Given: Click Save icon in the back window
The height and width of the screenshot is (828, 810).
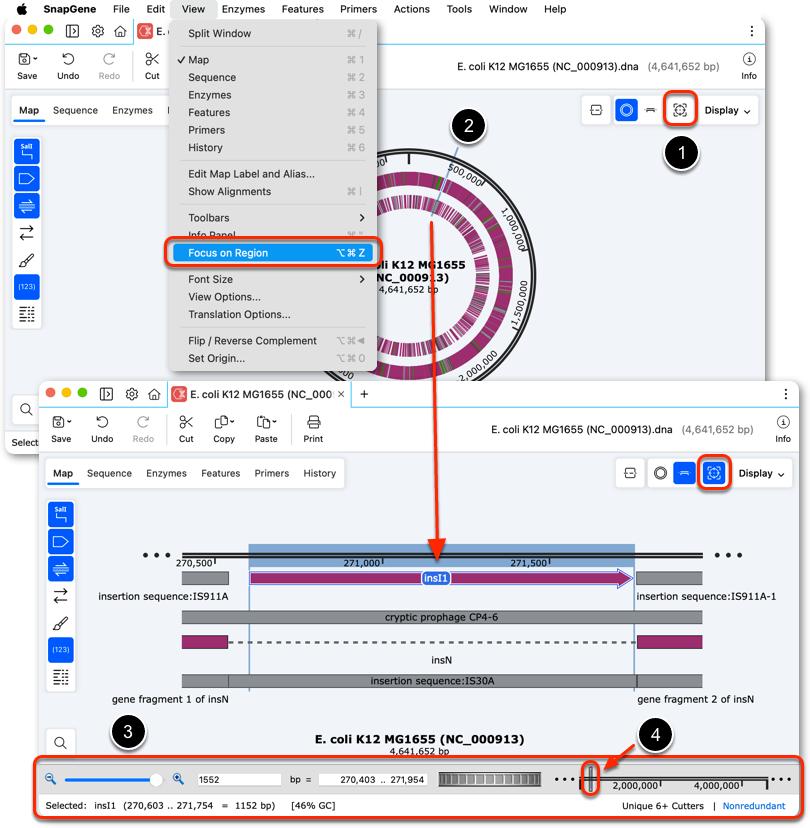Looking at the screenshot, I should pos(24,59).
